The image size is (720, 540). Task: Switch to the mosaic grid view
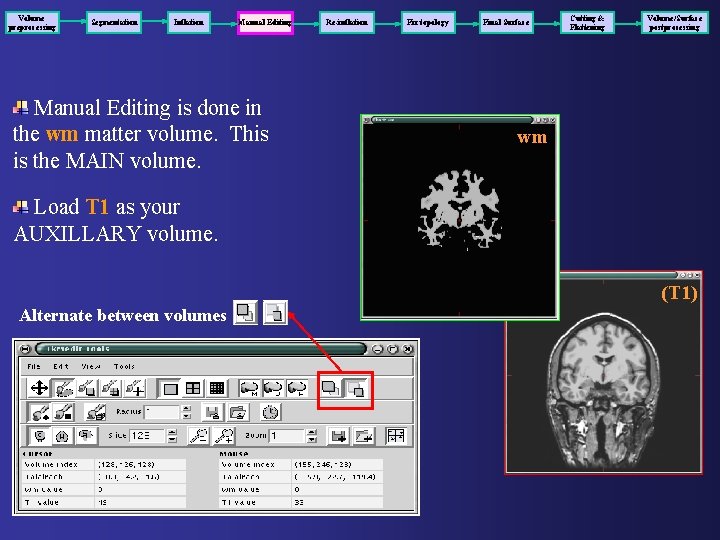click(x=217, y=388)
